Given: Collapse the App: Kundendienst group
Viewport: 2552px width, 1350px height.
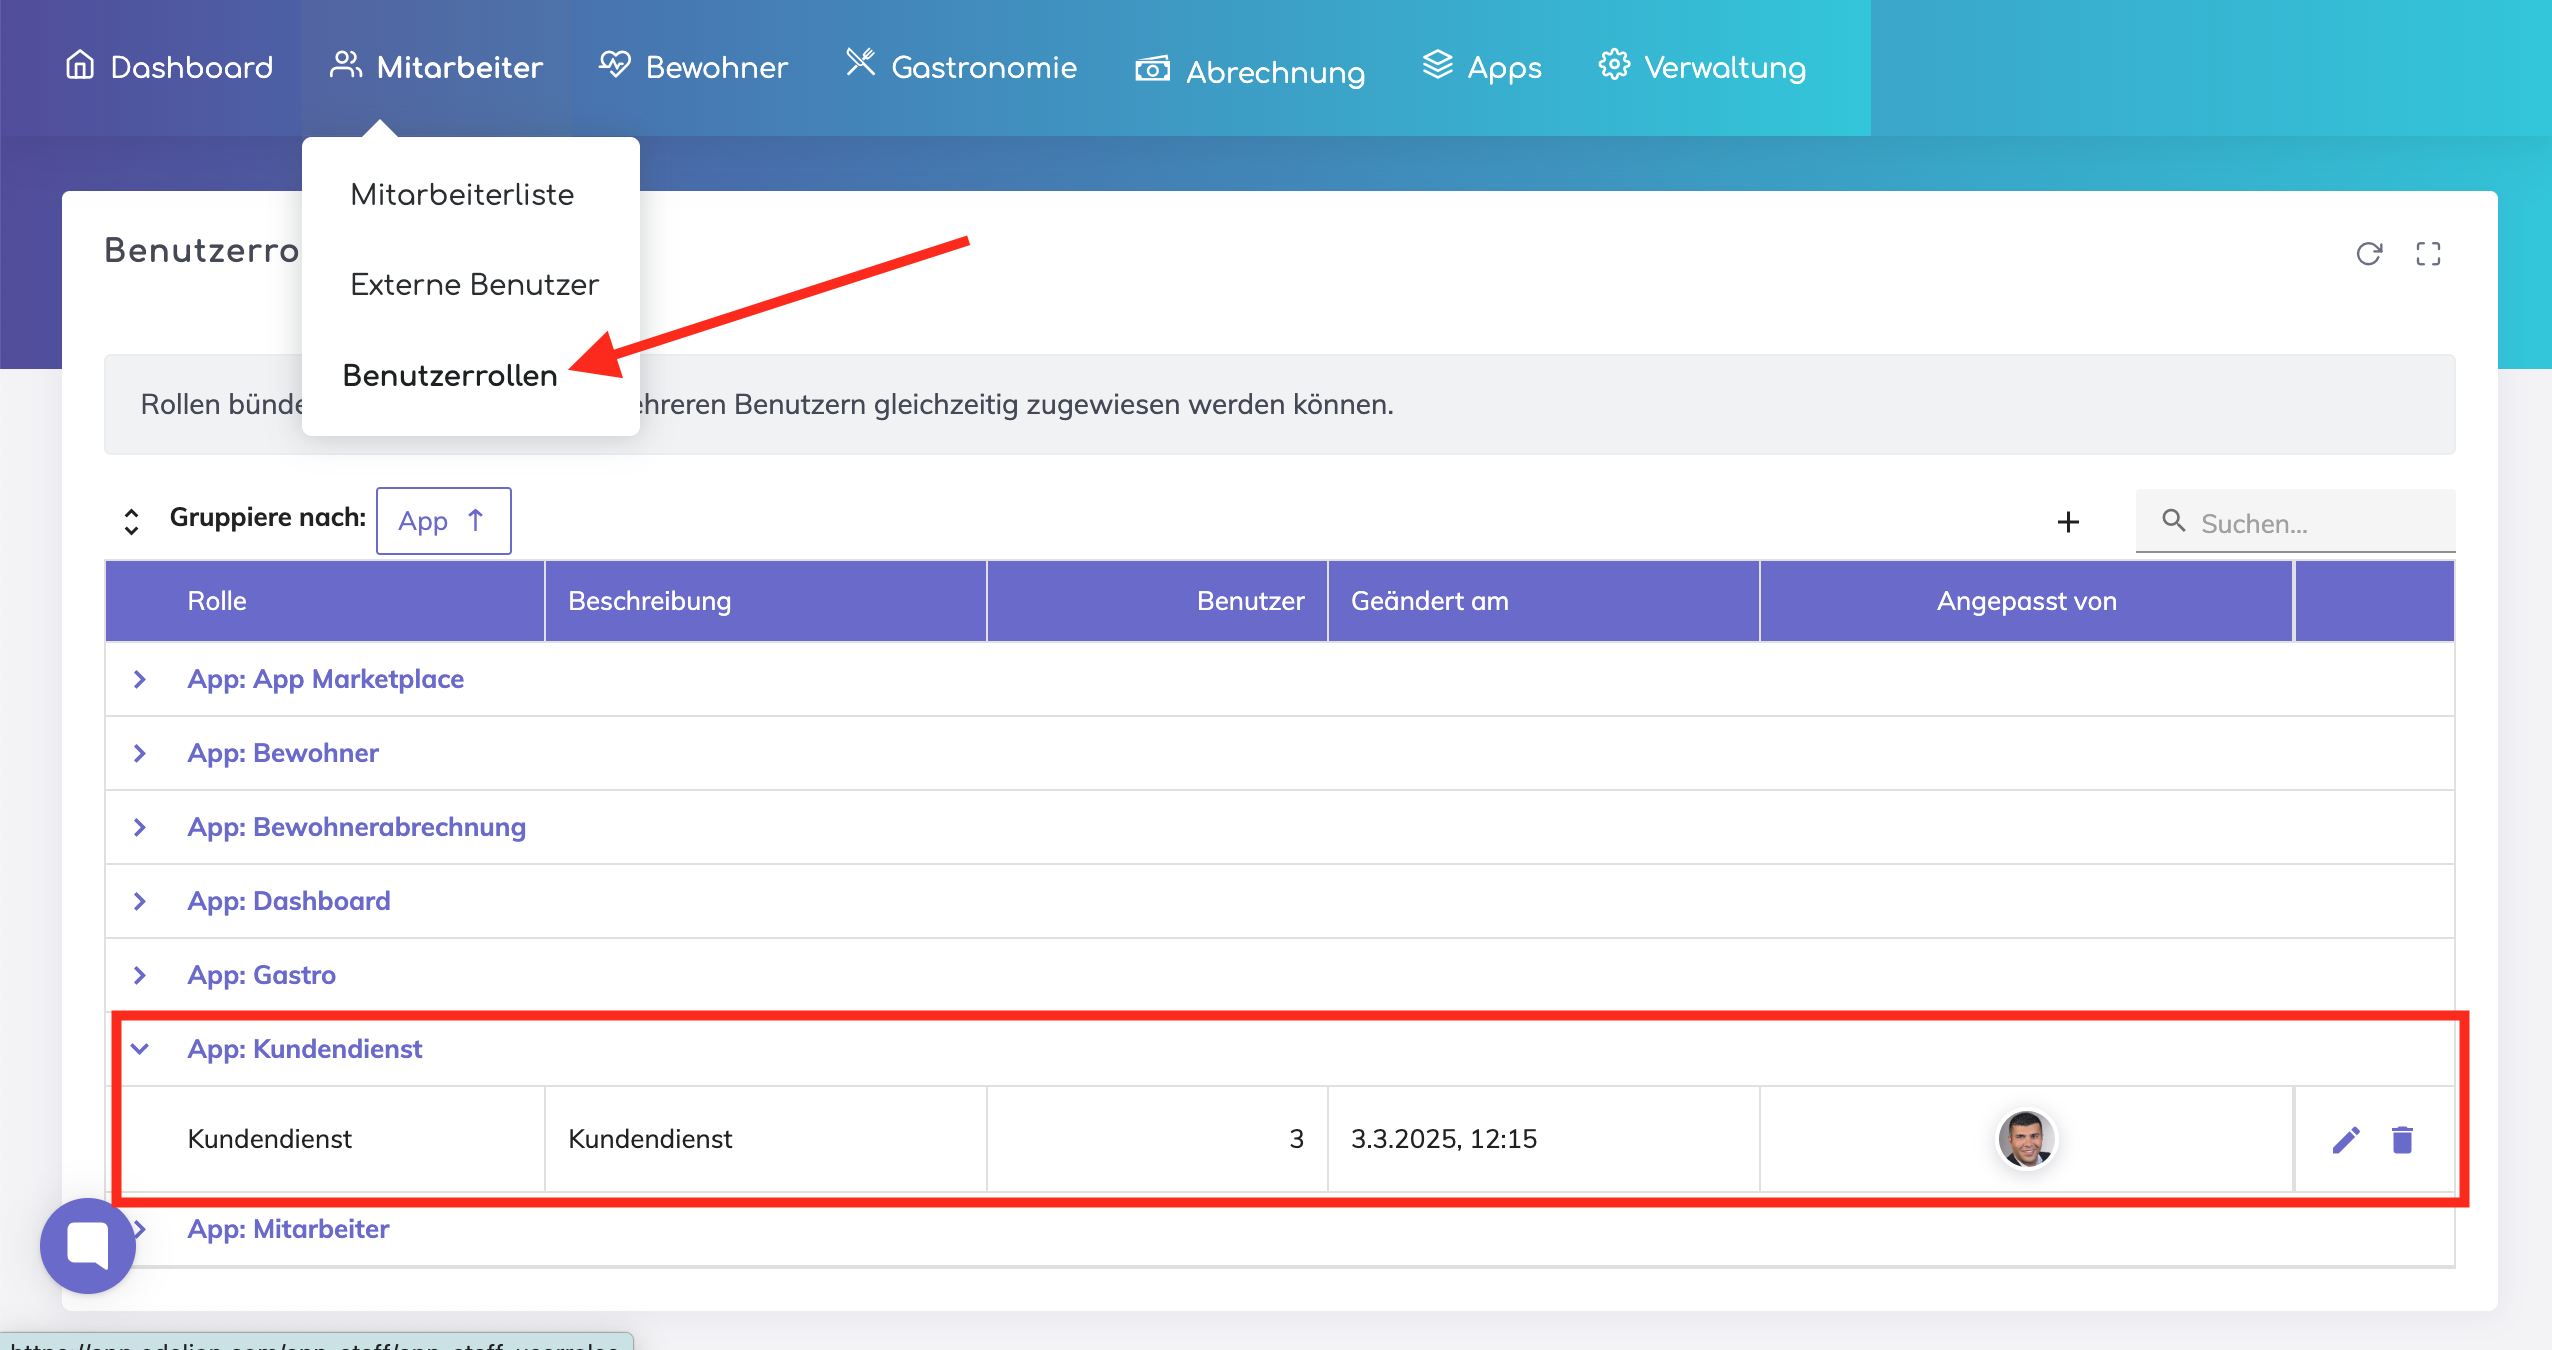Looking at the screenshot, I should click(x=140, y=1049).
